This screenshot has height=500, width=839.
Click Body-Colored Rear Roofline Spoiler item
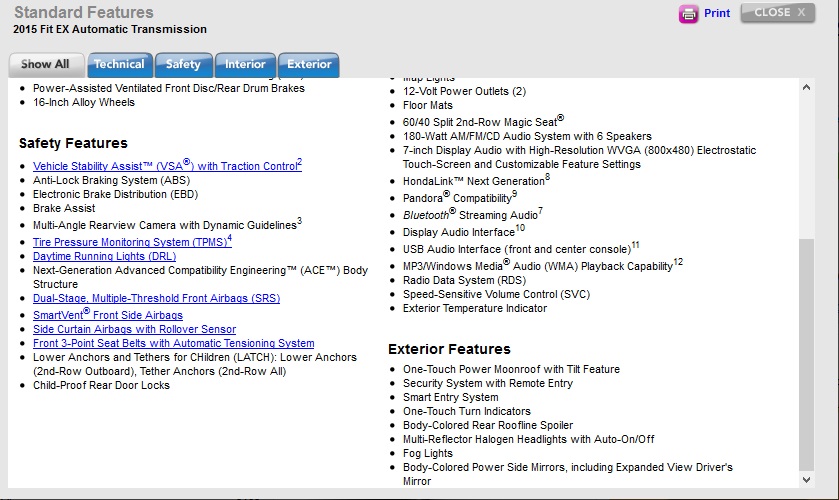(487, 425)
